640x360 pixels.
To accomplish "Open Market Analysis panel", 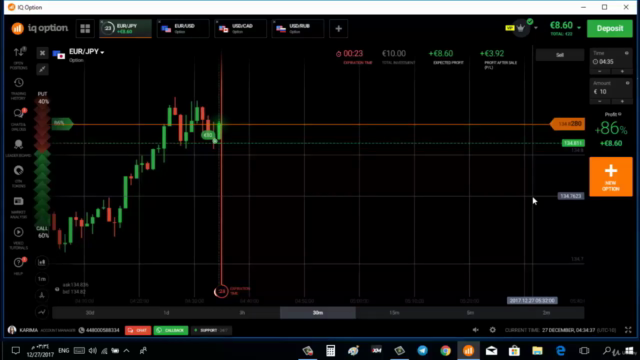I will click(x=18, y=207).
